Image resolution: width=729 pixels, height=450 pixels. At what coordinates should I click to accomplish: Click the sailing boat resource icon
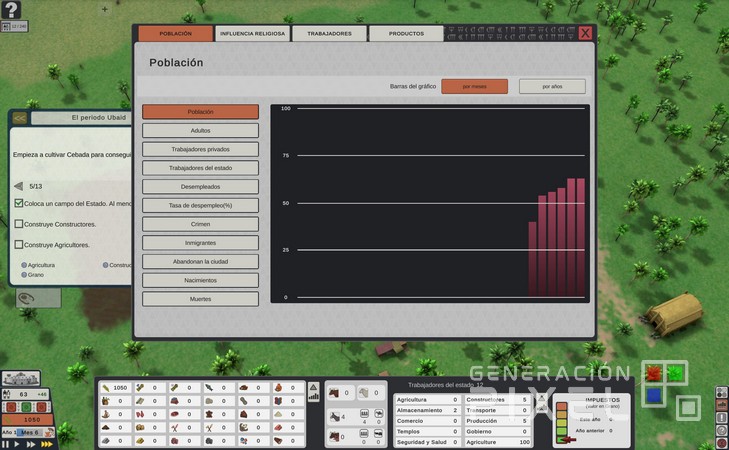(x=106, y=414)
